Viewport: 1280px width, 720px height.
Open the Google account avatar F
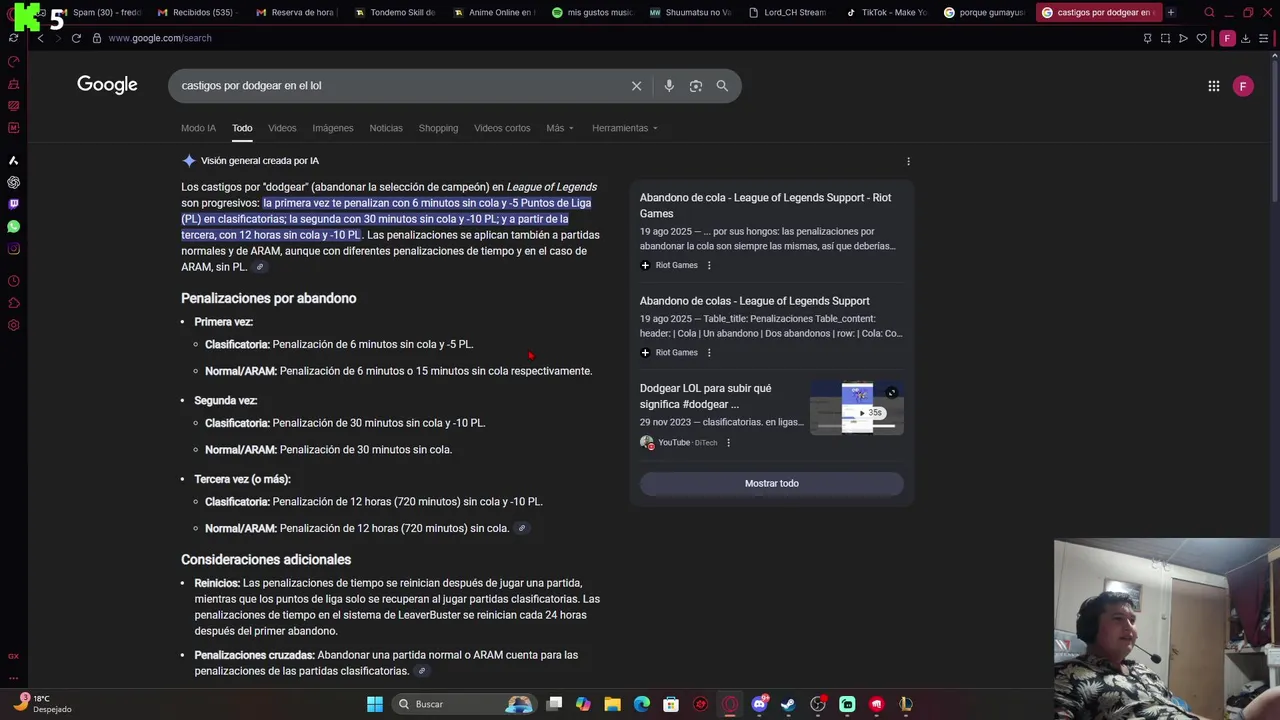[1243, 86]
